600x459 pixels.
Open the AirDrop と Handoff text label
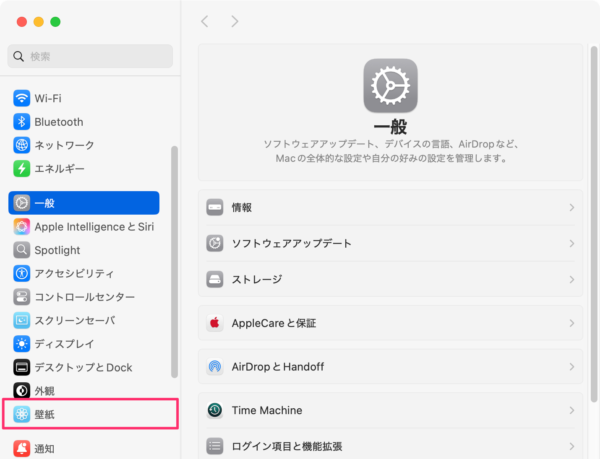point(278,366)
